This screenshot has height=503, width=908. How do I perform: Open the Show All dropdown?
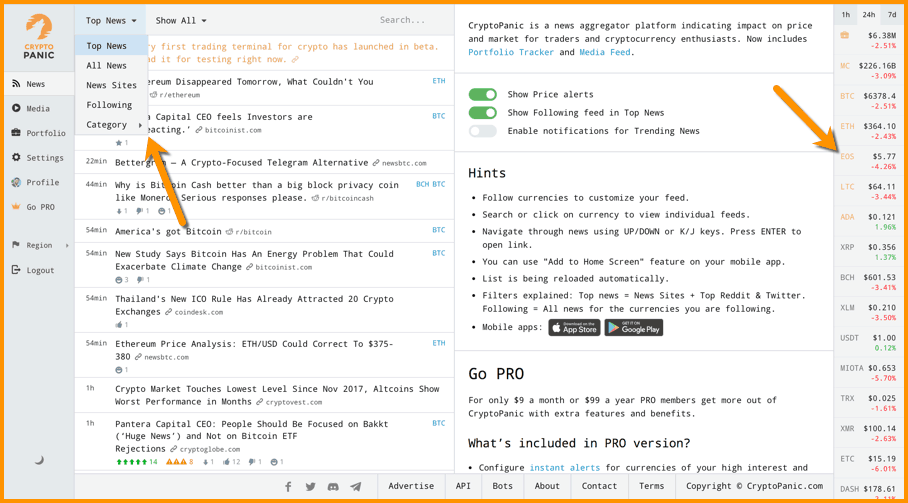pos(181,21)
